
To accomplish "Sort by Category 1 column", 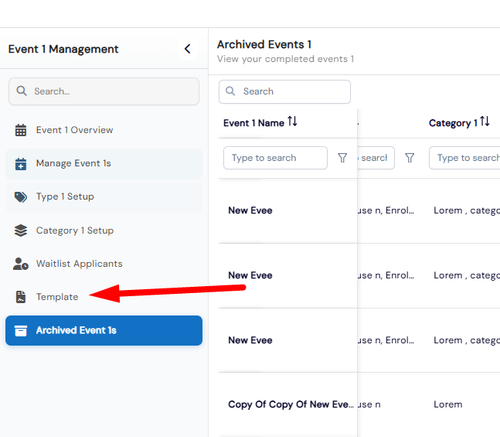I will pyautogui.click(x=485, y=121).
